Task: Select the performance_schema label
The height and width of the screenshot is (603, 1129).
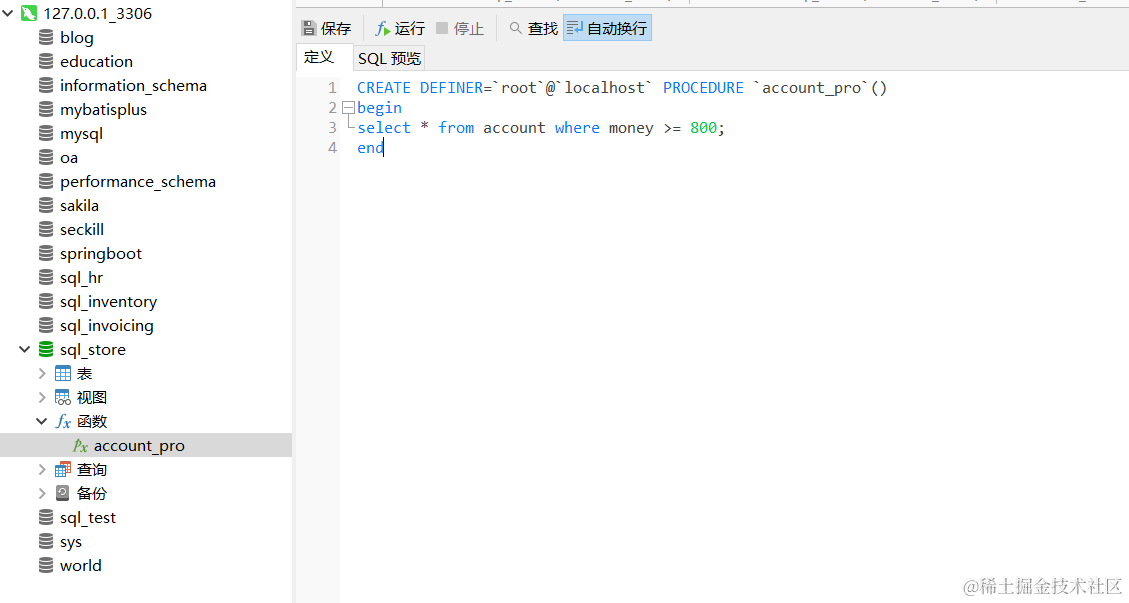Action: pos(138,182)
